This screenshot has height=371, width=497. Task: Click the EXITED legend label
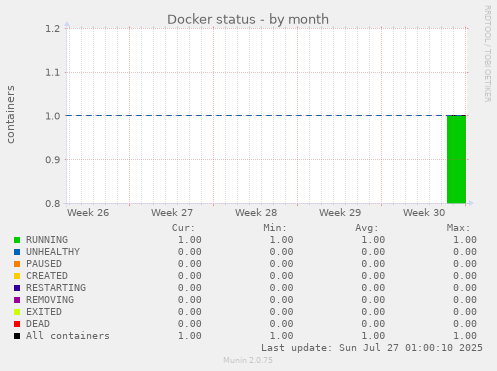tap(44, 312)
